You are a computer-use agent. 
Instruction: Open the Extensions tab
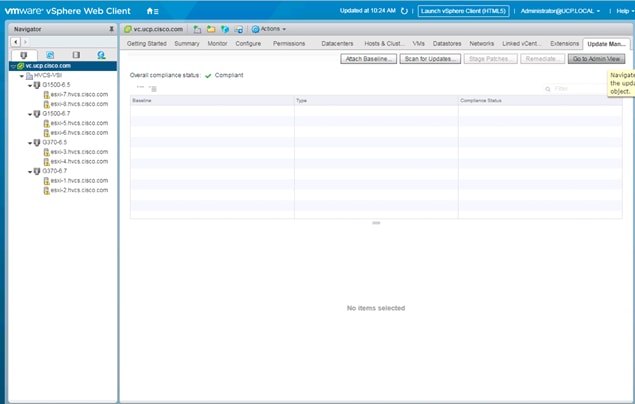pos(564,43)
